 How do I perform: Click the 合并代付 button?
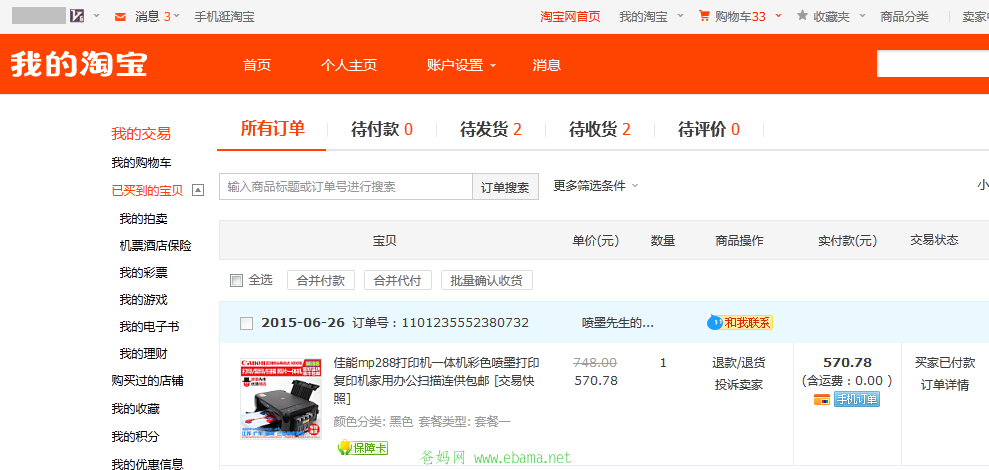pyautogui.click(x=397, y=281)
